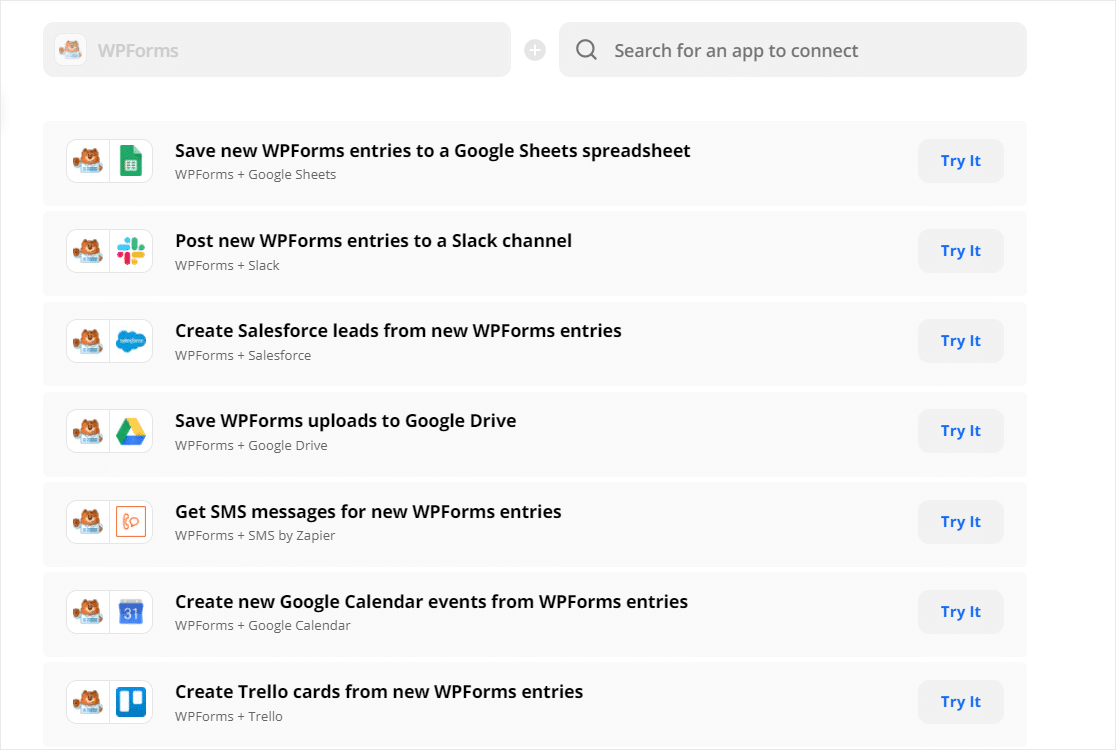Open 'Create new Google Calendar events from WPForms entries'

click(x=431, y=602)
